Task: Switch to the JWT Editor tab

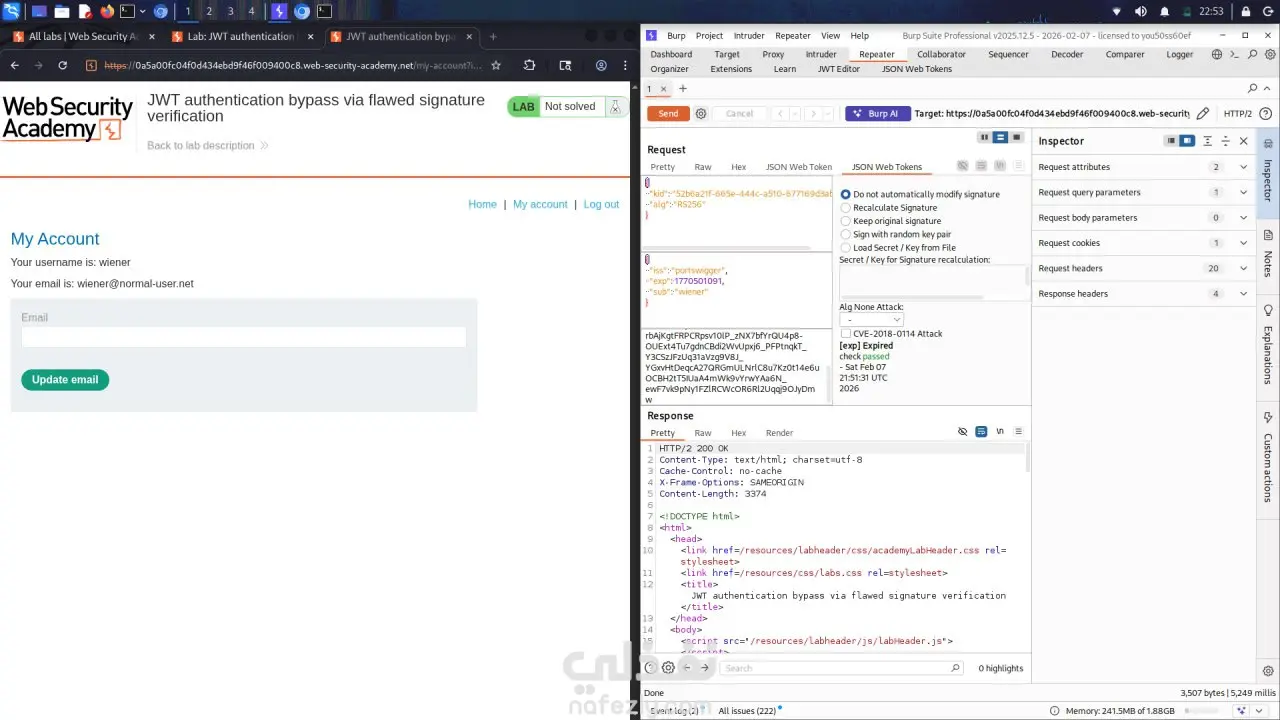Action: [839, 69]
